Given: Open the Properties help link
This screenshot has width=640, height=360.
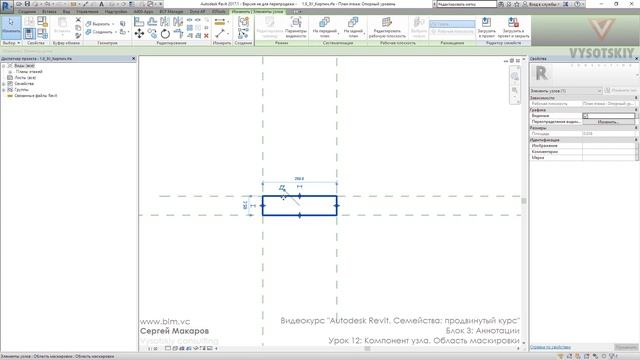Looking at the screenshot, I should (x=550, y=347).
